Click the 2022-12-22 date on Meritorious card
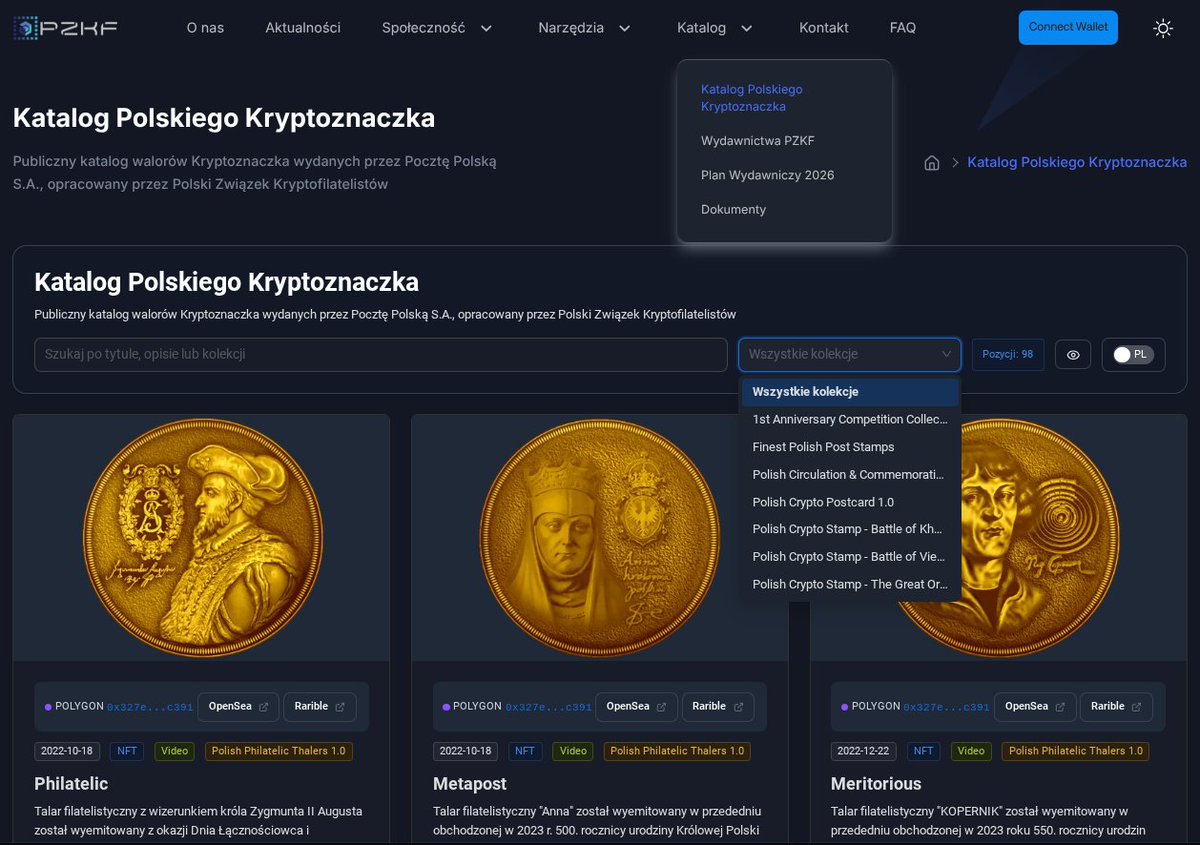The height and width of the screenshot is (845, 1200). (865, 751)
